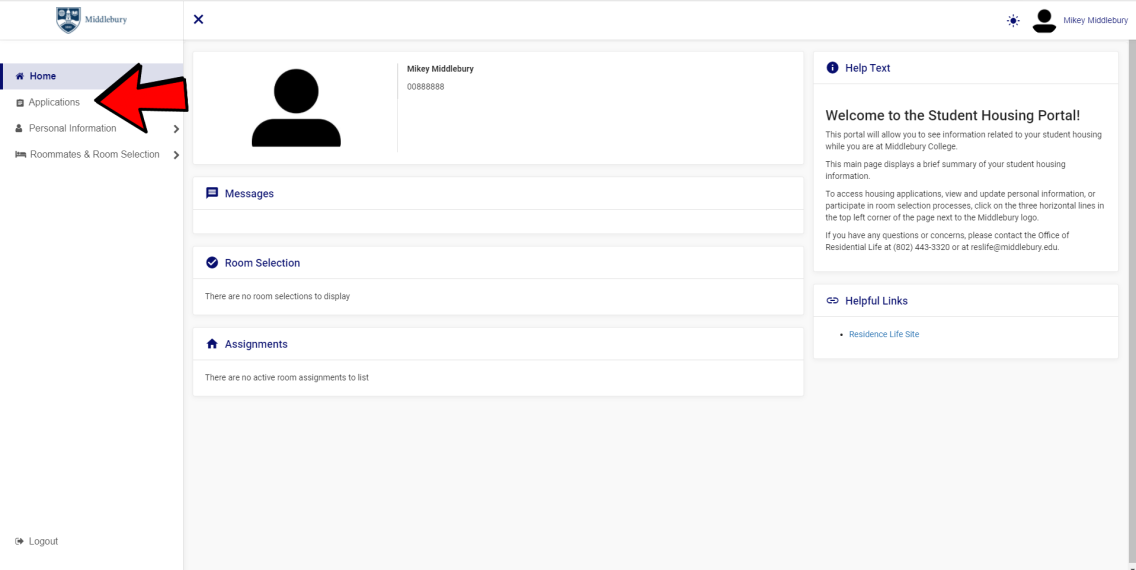Click the Messages chat icon
Screen dimensions: 1136x570
click(x=212, y=193)
